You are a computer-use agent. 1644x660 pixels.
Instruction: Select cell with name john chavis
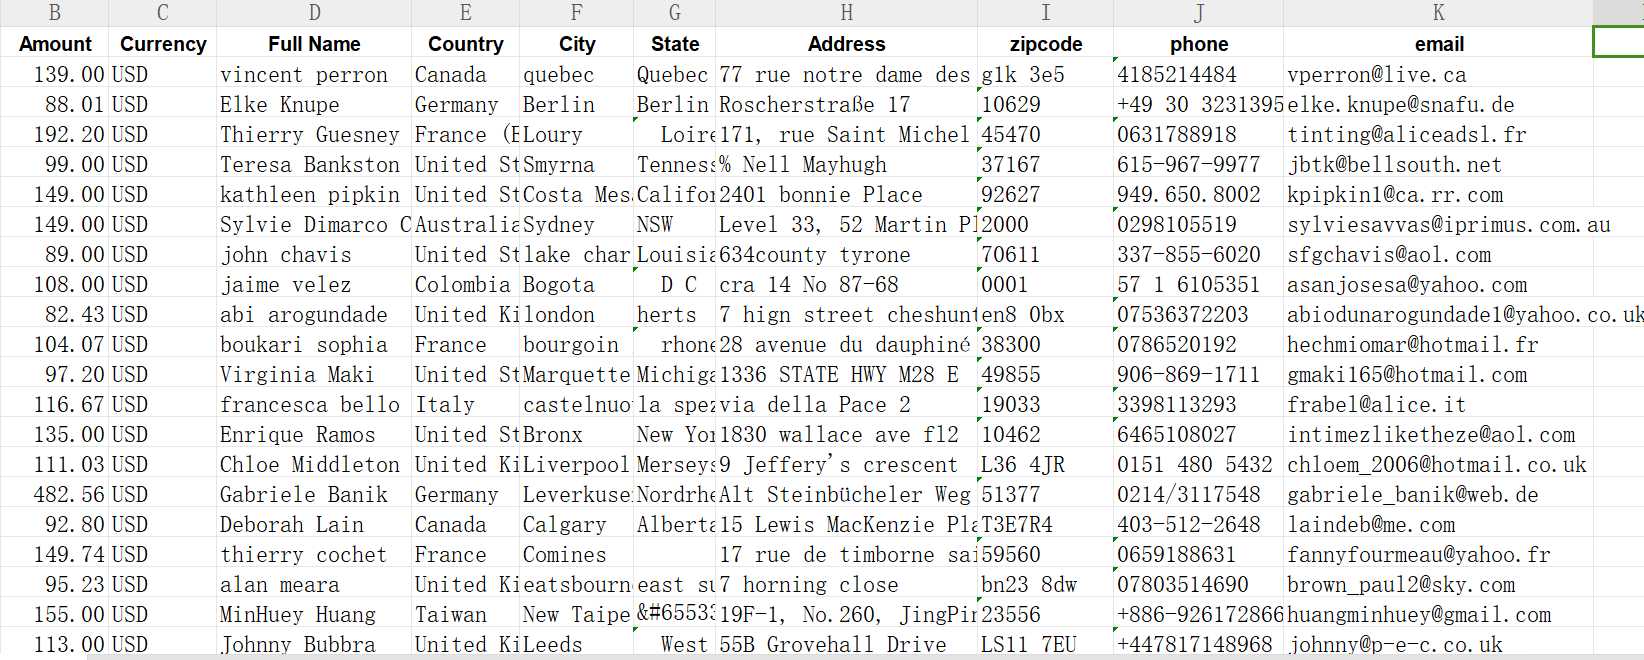tap(314, 254)
